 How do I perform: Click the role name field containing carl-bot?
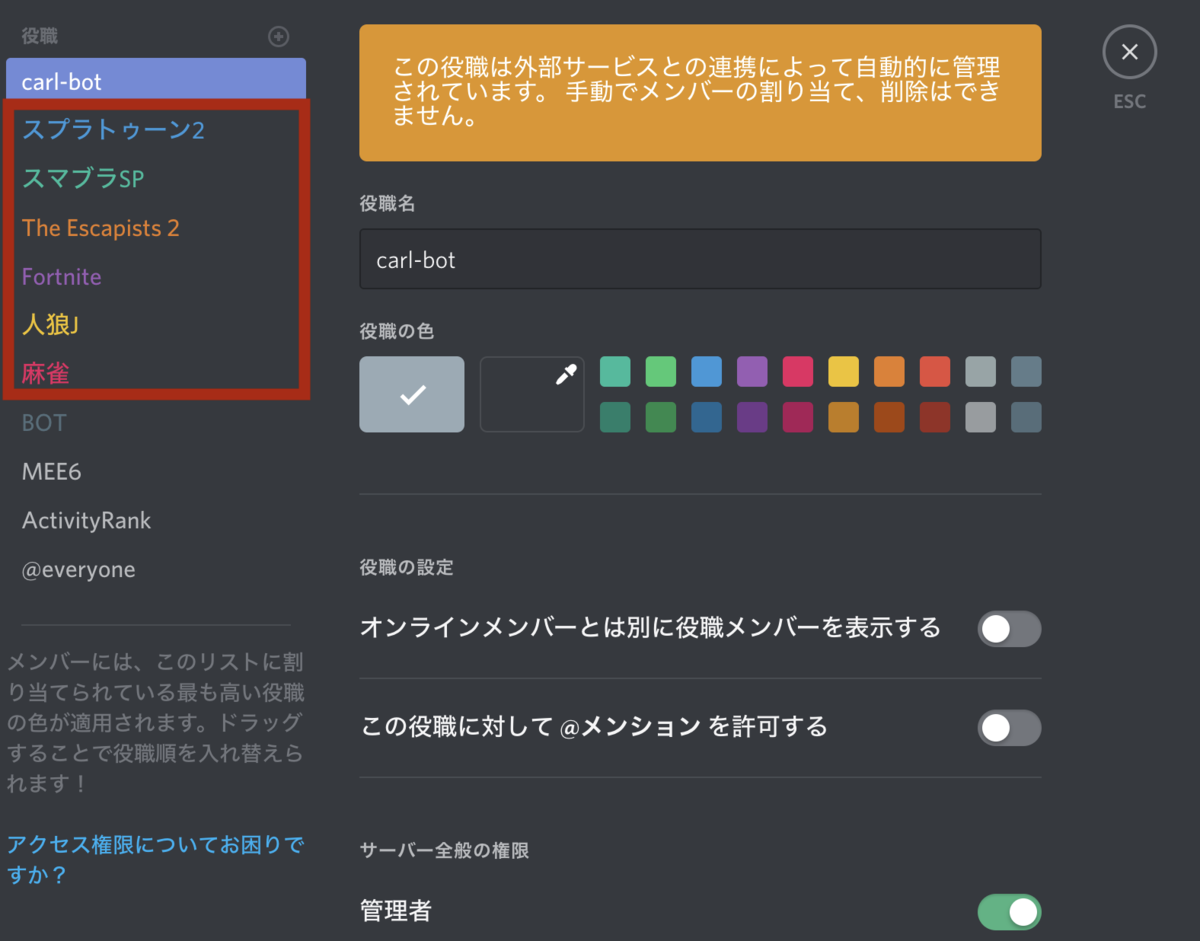[x=700, y=259]
